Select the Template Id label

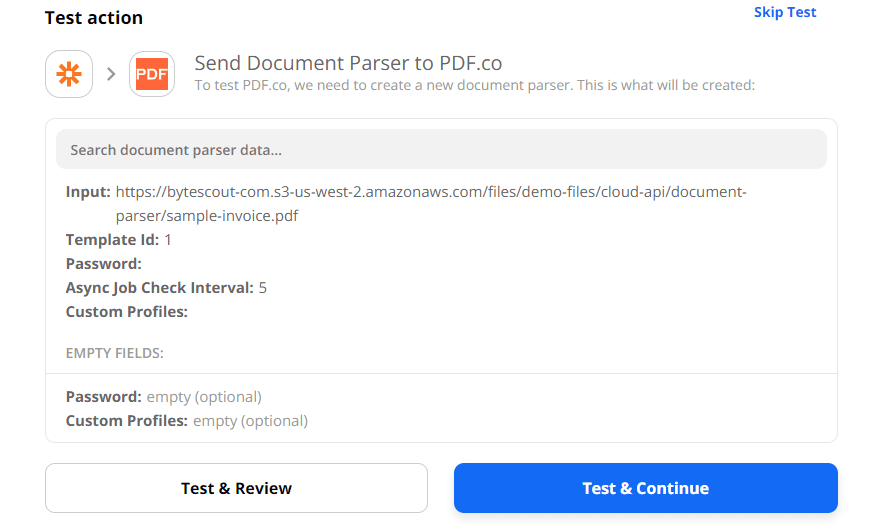[x=112, y=240]
